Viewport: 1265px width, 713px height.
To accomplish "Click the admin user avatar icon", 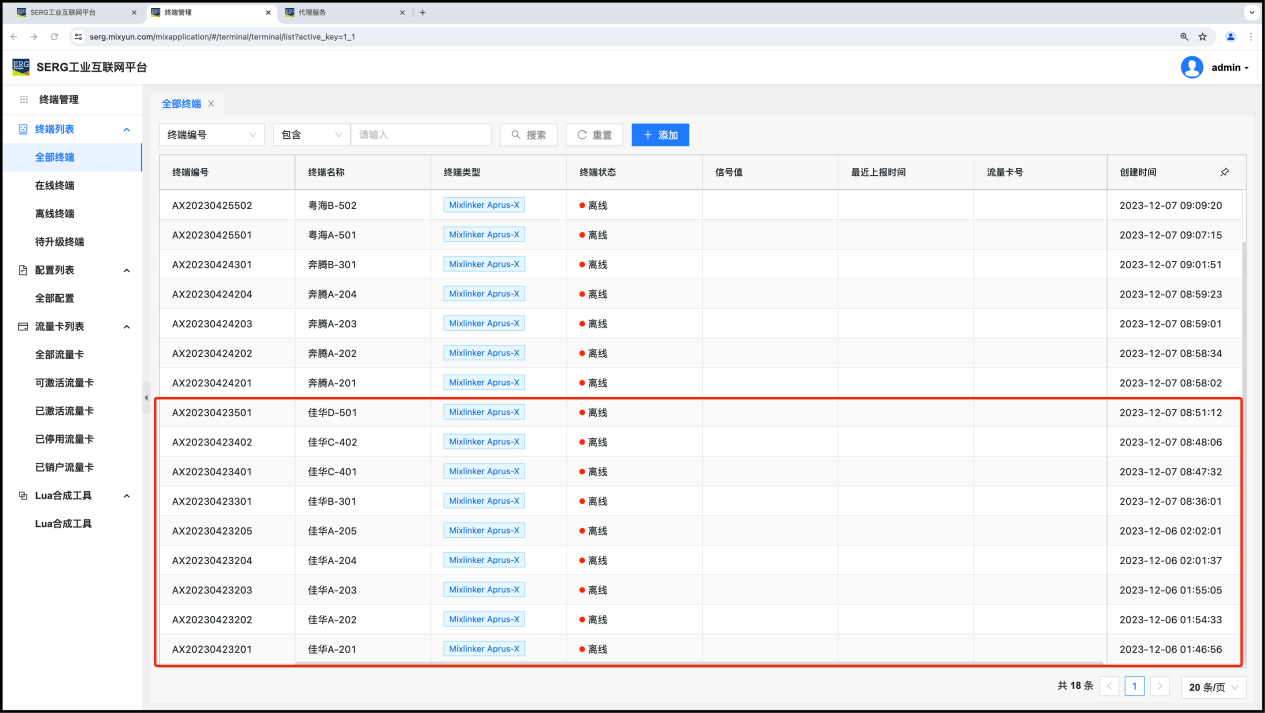I will click(x=1191, y=67).
